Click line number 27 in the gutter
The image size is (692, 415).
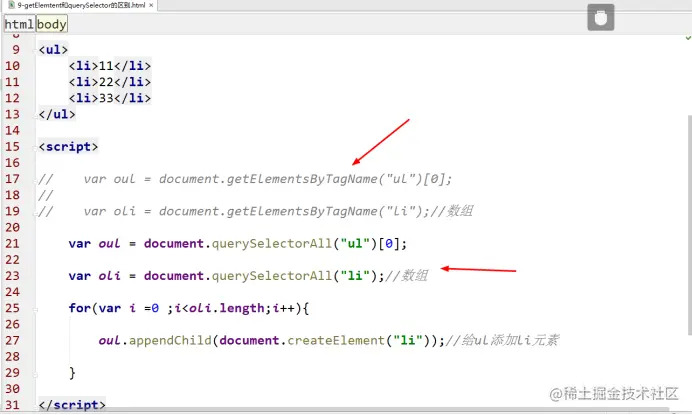[x=12, y=340]
